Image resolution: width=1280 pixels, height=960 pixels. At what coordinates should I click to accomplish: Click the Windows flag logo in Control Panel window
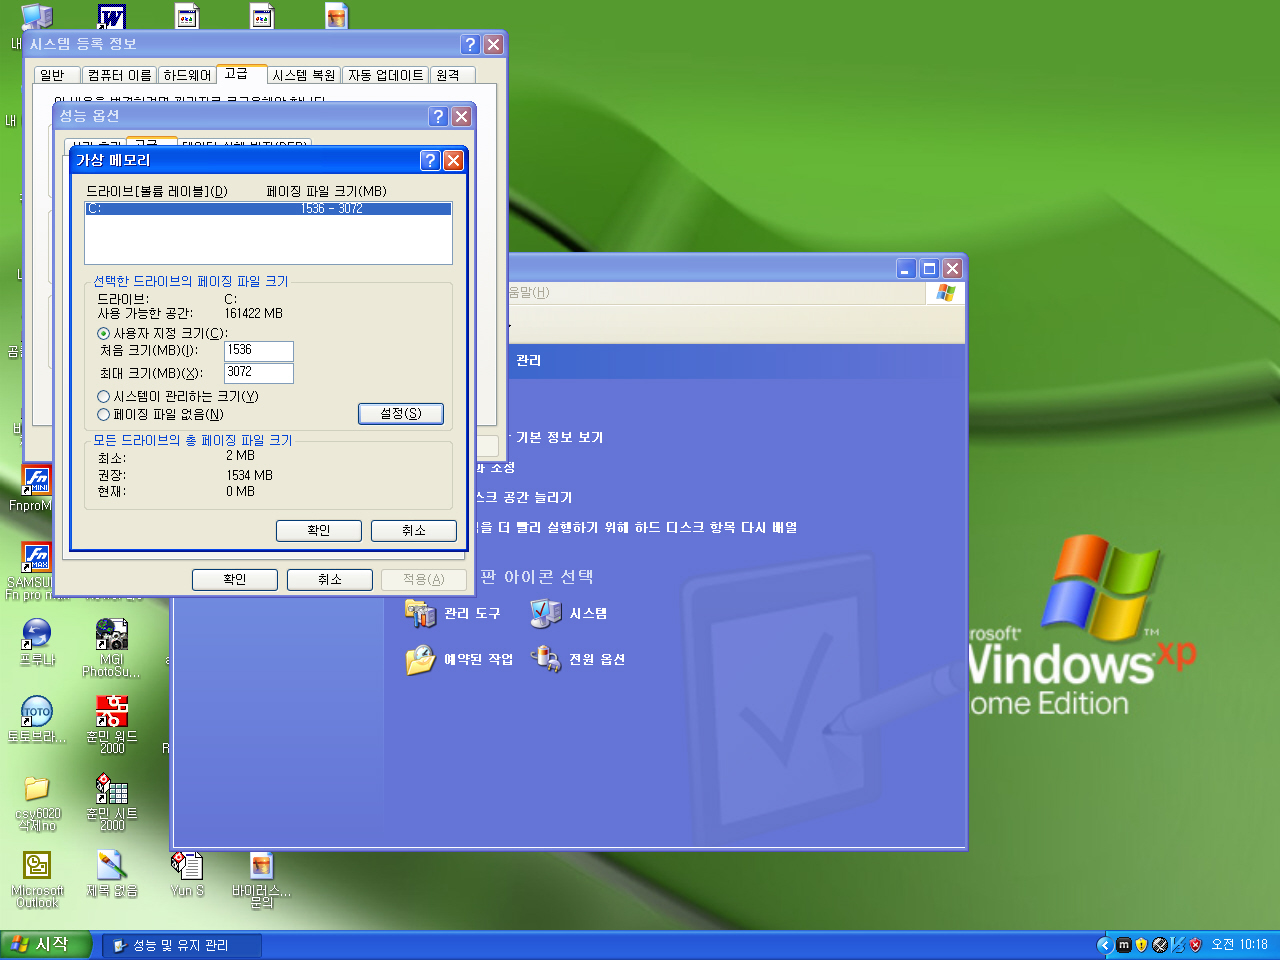[945, 292]
